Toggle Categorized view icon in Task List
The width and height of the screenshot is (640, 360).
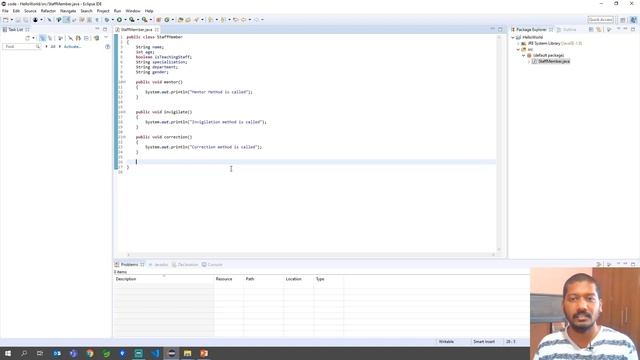pyautogui.click(x=42, y=38)
